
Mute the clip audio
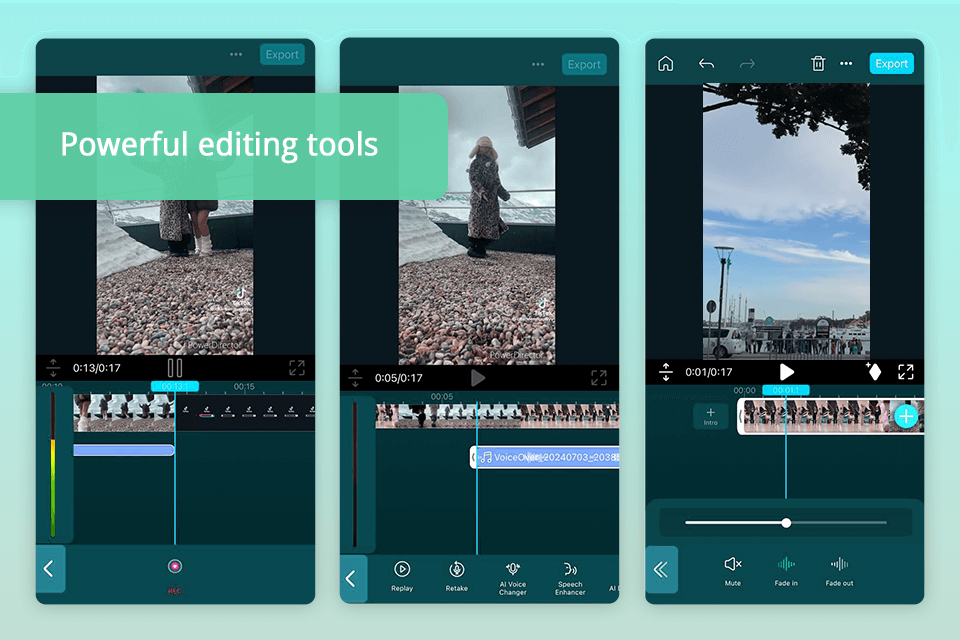click(733, 571)
